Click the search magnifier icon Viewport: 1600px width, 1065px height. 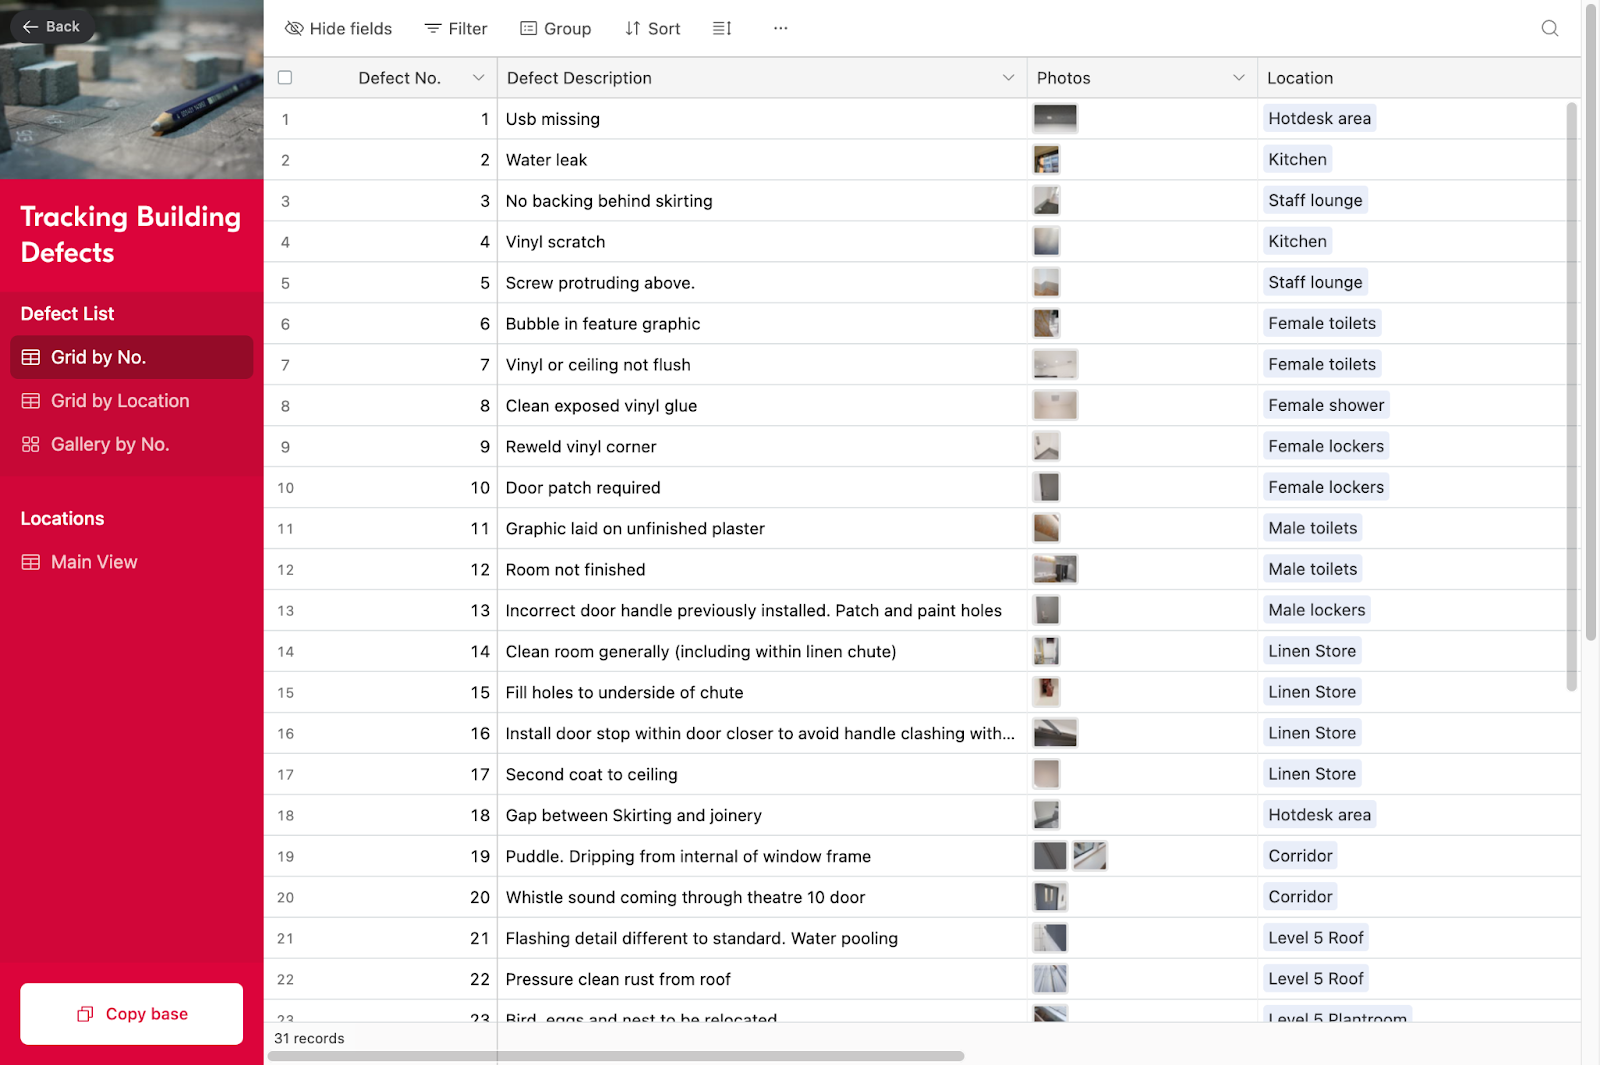(1549, 28)
